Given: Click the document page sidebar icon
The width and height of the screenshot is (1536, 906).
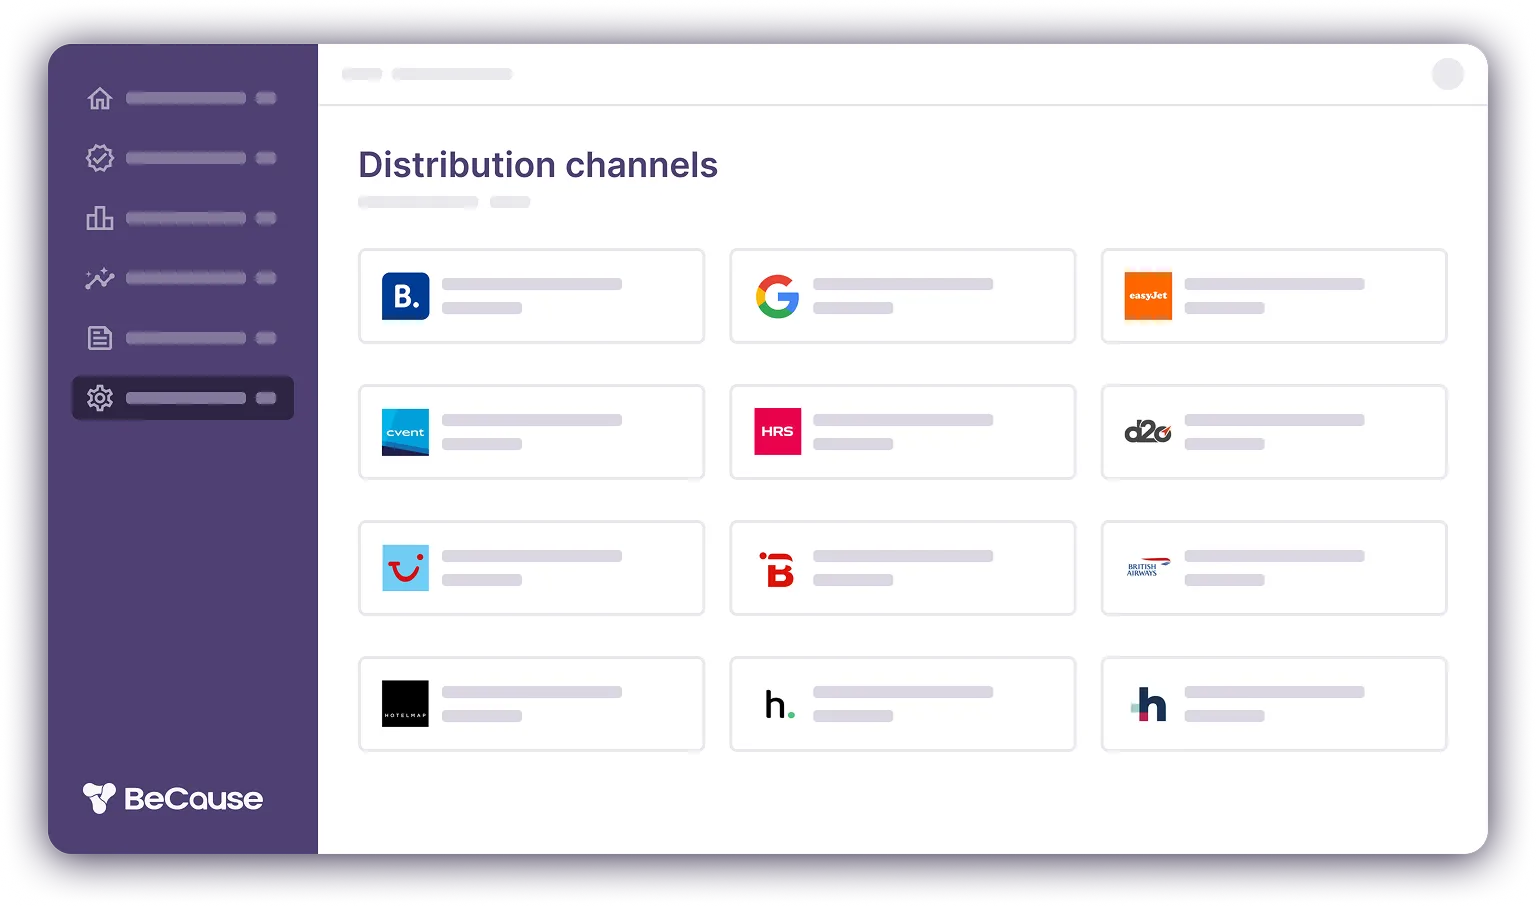Looking at the screenshot, I should click(x=100, y=338).
